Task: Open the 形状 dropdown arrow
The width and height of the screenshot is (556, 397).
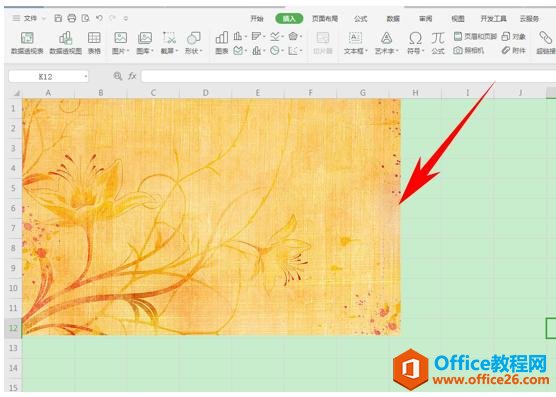Action: pos(201,51)
